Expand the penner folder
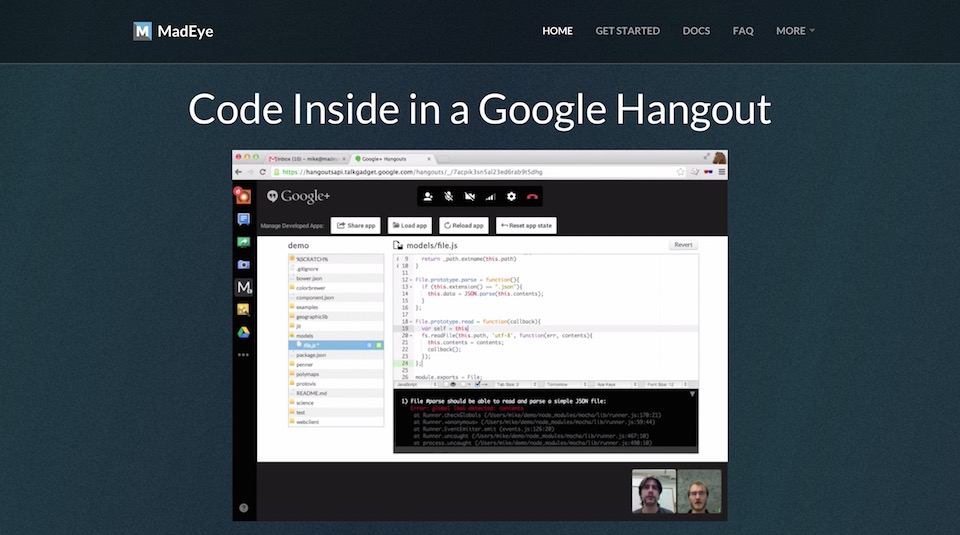Screen dimensions: 960x535 pyautogui.click(x=336, y=364)
